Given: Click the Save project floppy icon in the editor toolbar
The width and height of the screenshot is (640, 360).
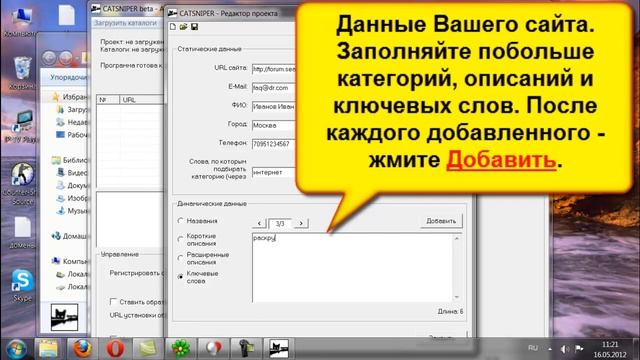Looking at the screenshot, I should [x=194, y=27].
